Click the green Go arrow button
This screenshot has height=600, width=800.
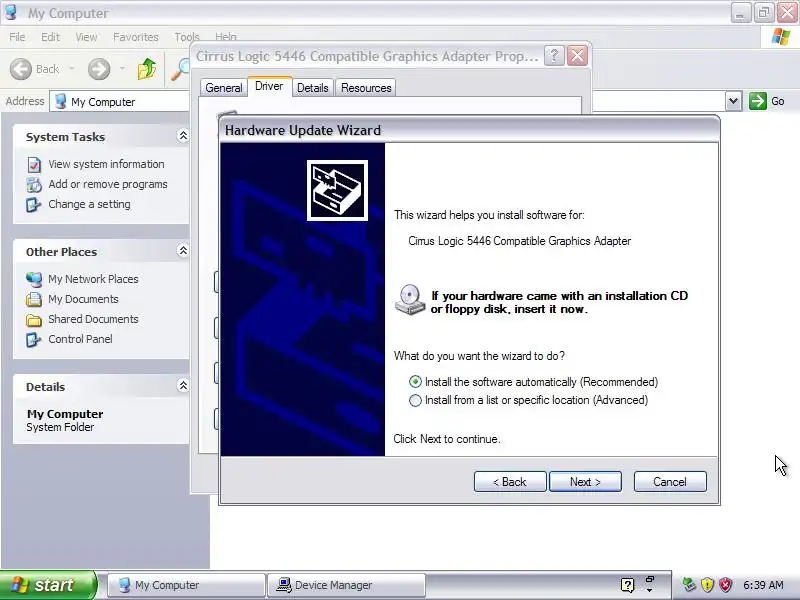758,101
